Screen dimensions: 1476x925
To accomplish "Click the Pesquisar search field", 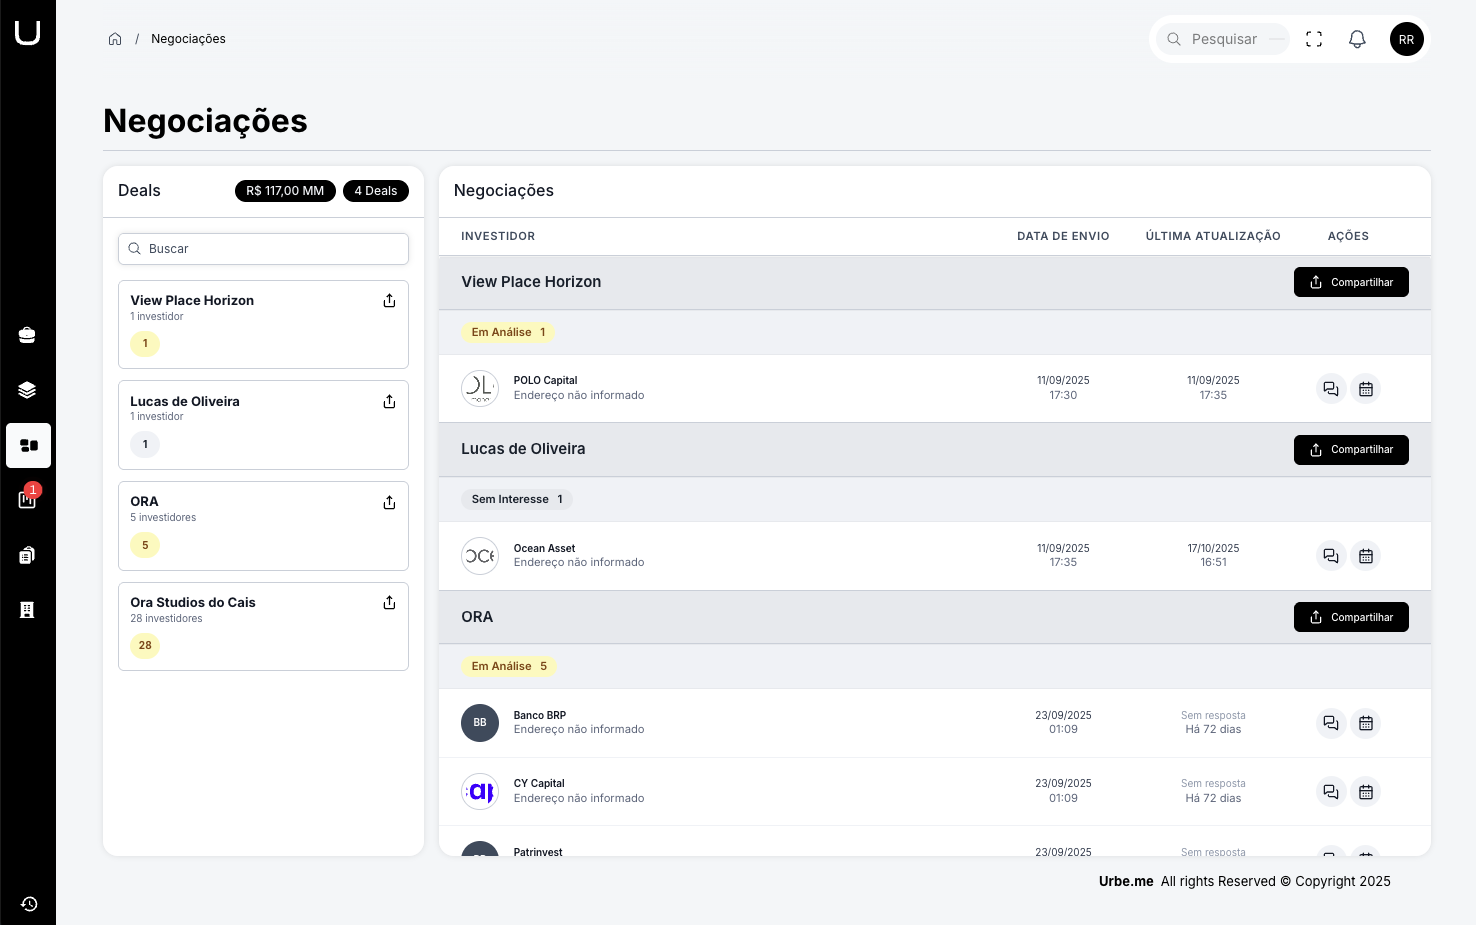I will pos(1224,39).
